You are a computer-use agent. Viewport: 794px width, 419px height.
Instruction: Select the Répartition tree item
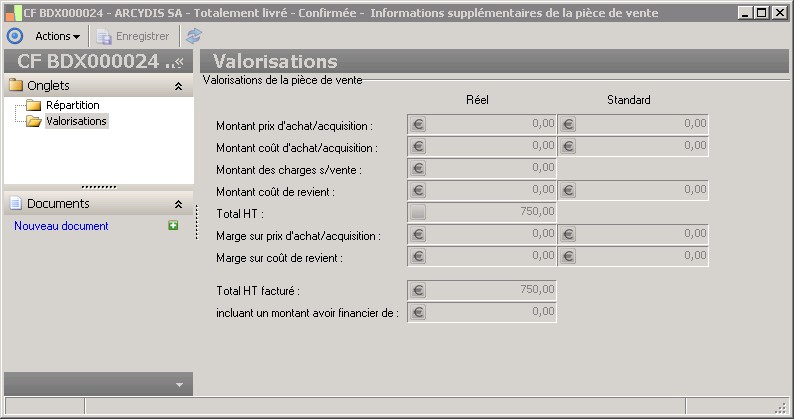pos(72,105)
